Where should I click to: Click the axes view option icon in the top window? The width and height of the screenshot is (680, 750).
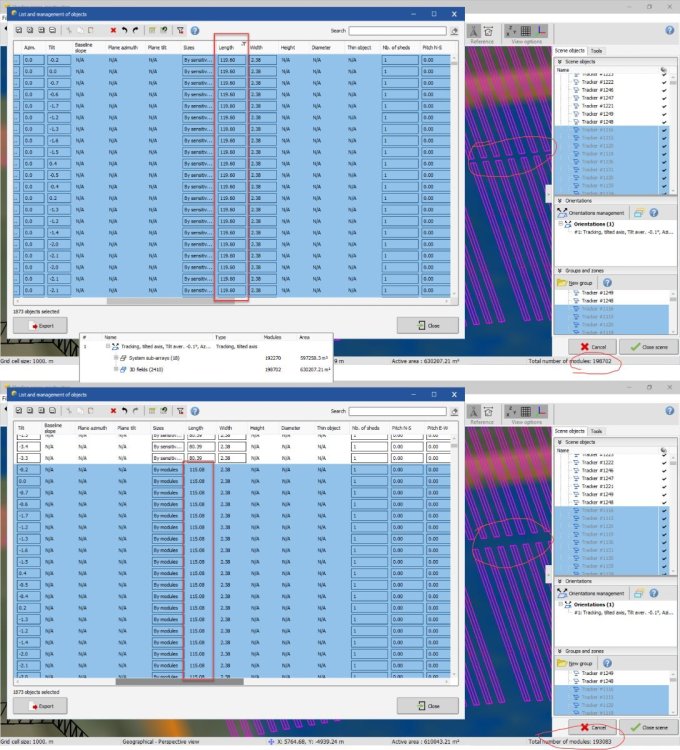(541, 31)
